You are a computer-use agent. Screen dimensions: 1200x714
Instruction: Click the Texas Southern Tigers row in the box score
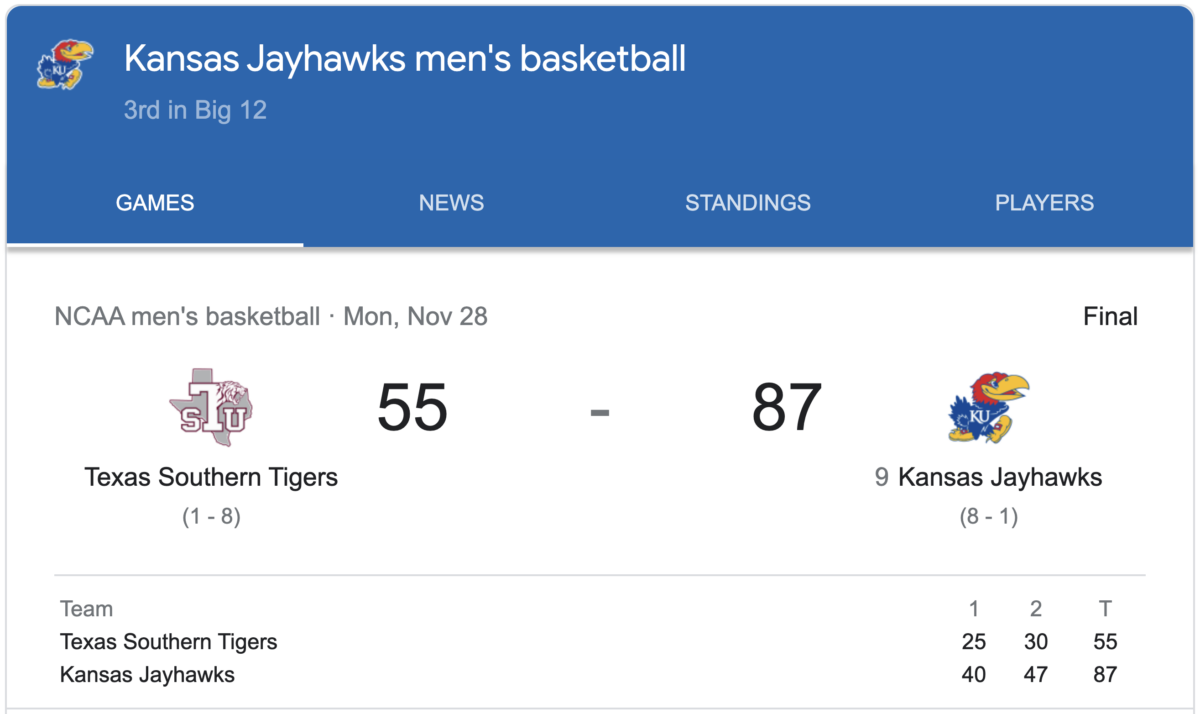(x=168, y=642)
